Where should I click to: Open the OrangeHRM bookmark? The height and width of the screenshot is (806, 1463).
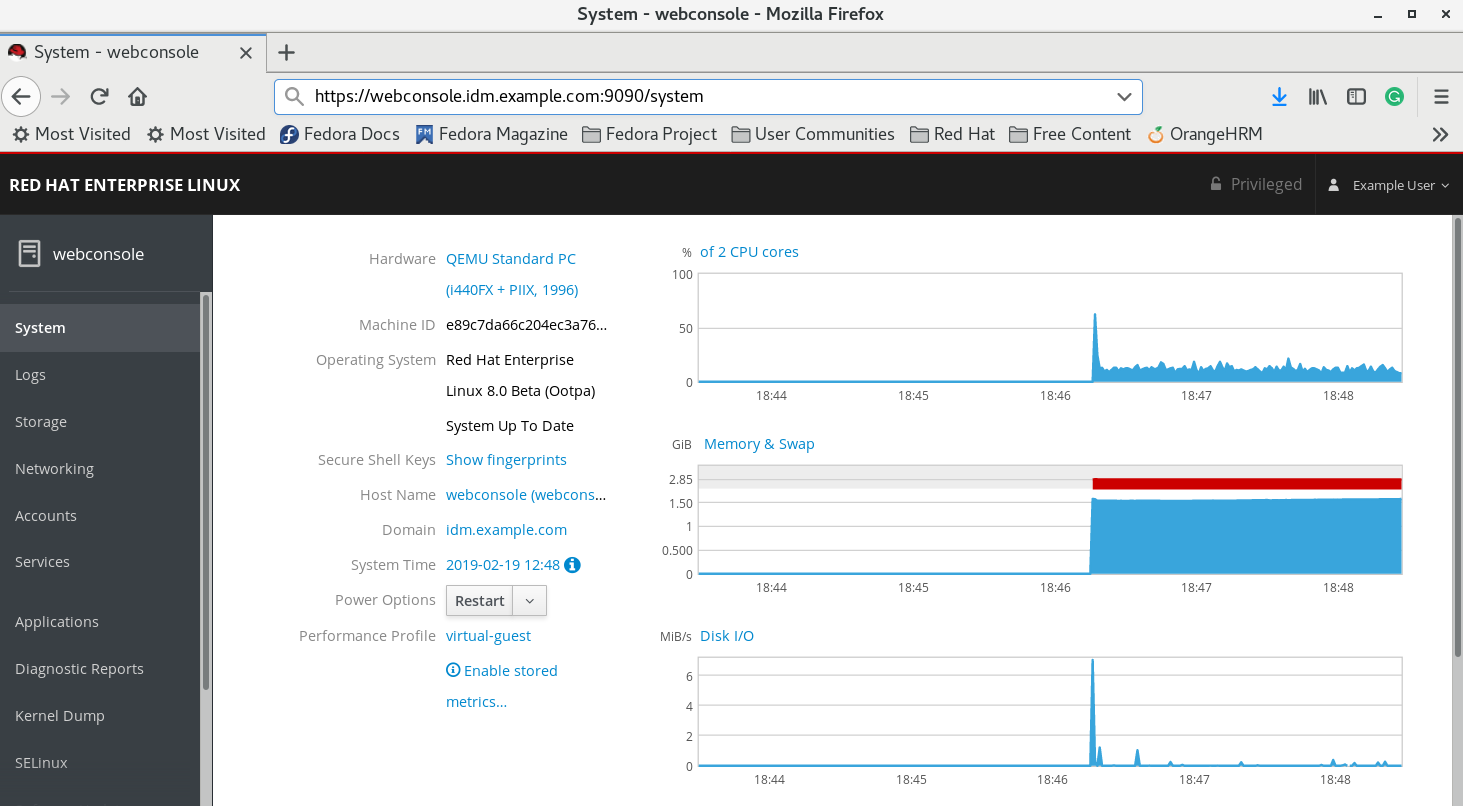[1204, 134]
